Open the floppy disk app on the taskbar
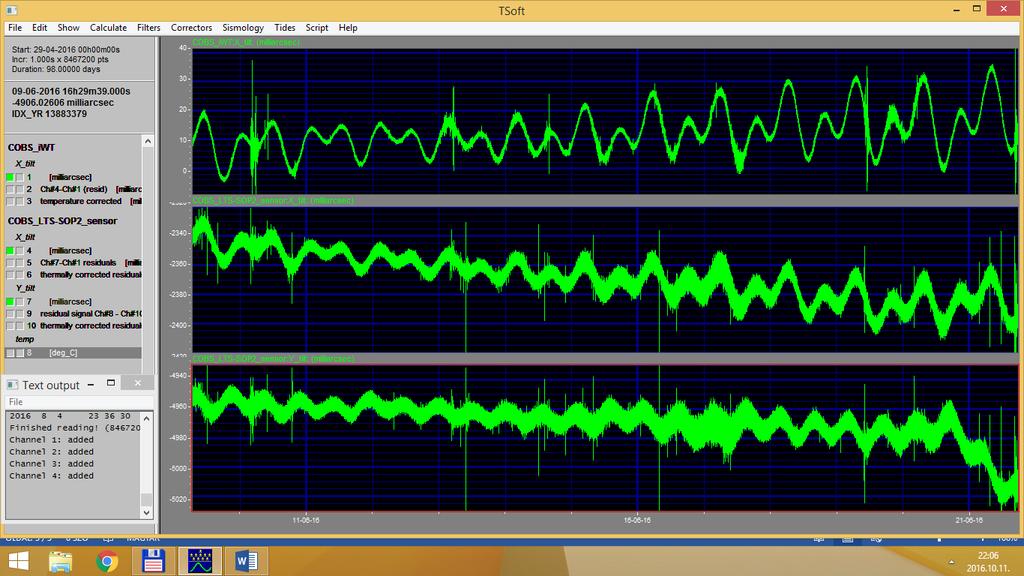 pyautogui.click(x=153, y=561)
